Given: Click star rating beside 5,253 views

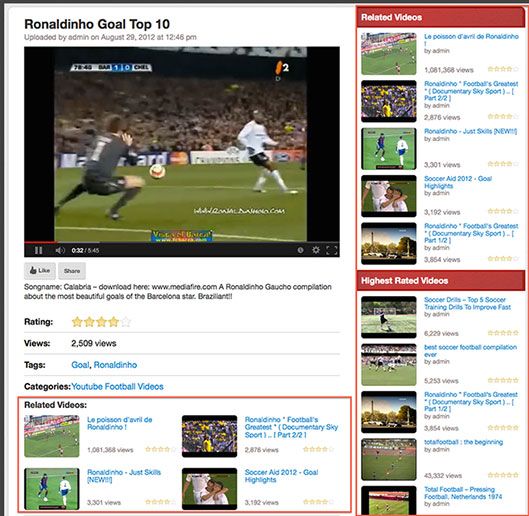Looking at the screenshot, I should [x=503, y=380].
